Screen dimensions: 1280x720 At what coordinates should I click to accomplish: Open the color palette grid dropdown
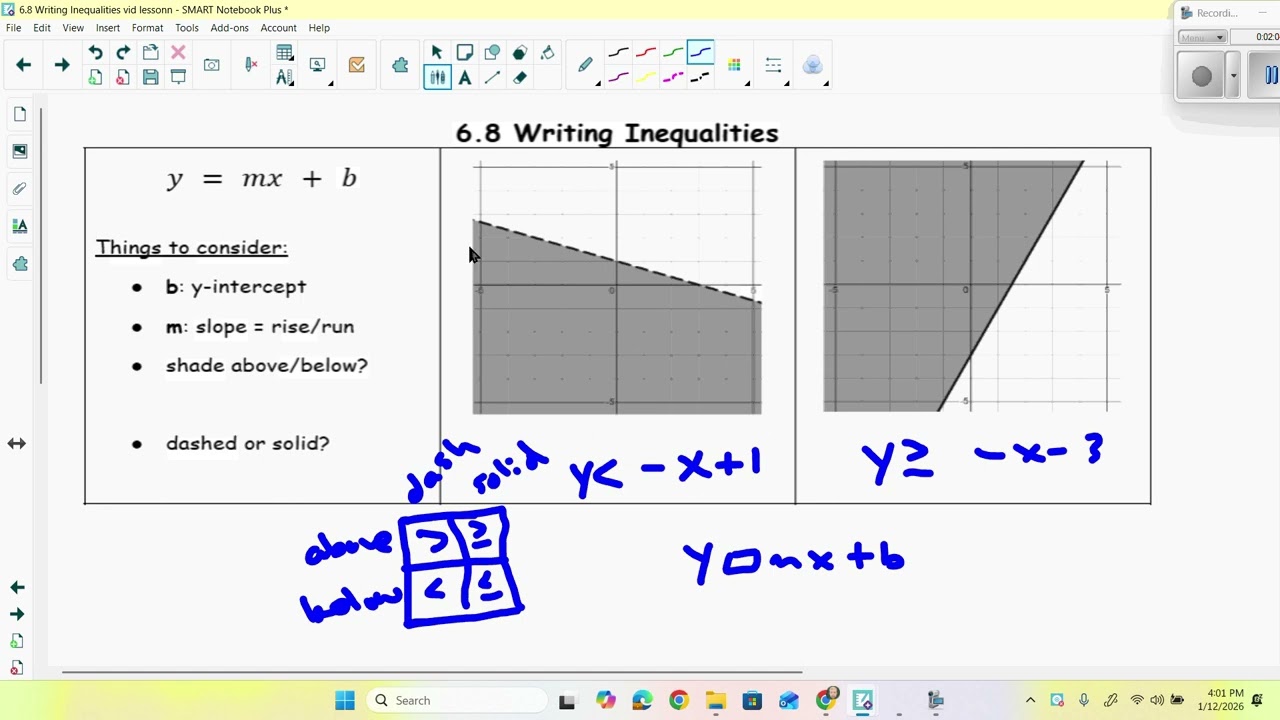[737, 65]
